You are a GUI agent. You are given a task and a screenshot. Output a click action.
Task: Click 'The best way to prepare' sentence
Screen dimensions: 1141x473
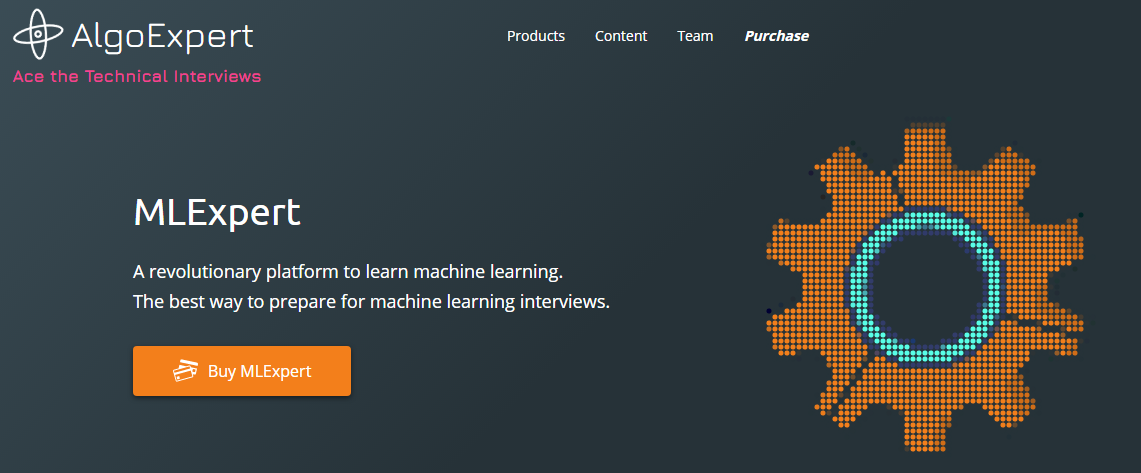371,301
